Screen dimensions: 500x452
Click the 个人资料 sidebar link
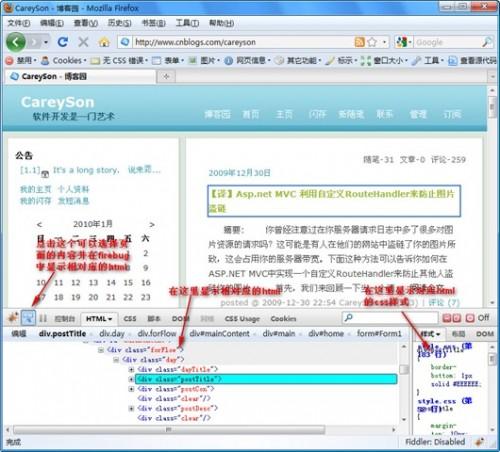[x=73, y=189]
